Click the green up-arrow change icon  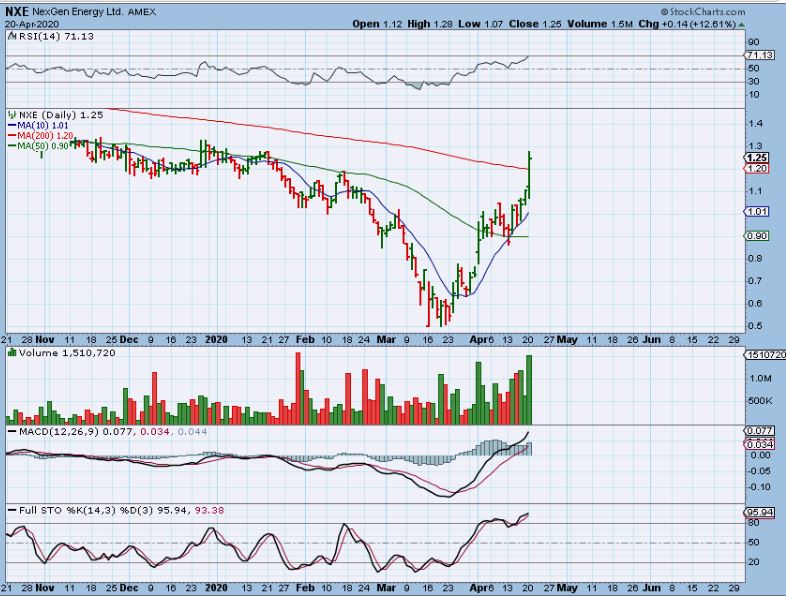coord(741,24)
